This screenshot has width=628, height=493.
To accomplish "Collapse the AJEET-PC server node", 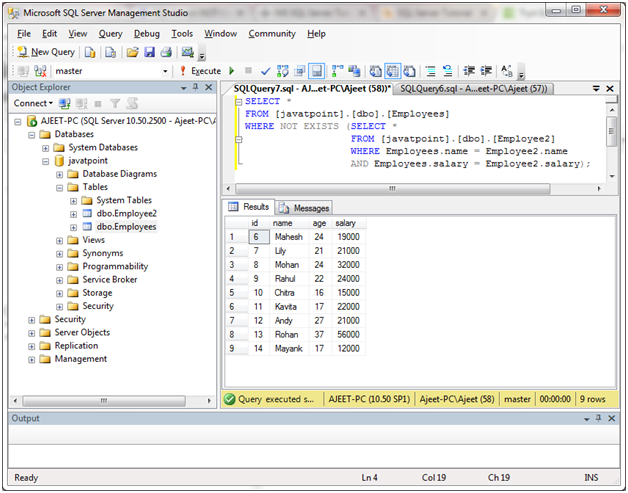I will tap(18, 121).
